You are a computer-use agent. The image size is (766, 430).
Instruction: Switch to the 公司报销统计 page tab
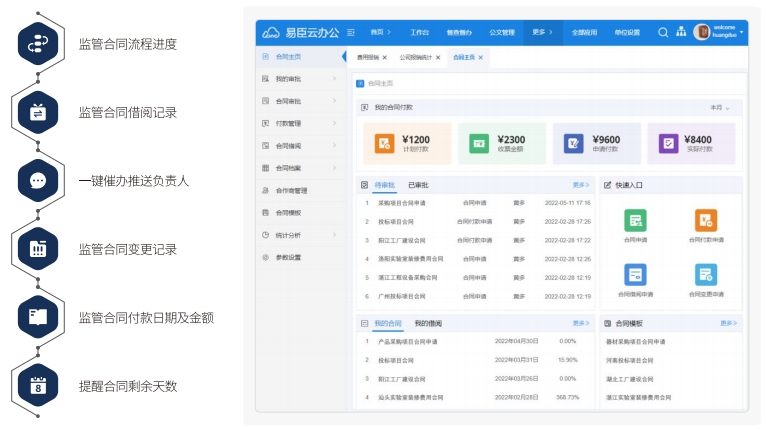coord(415,57)
